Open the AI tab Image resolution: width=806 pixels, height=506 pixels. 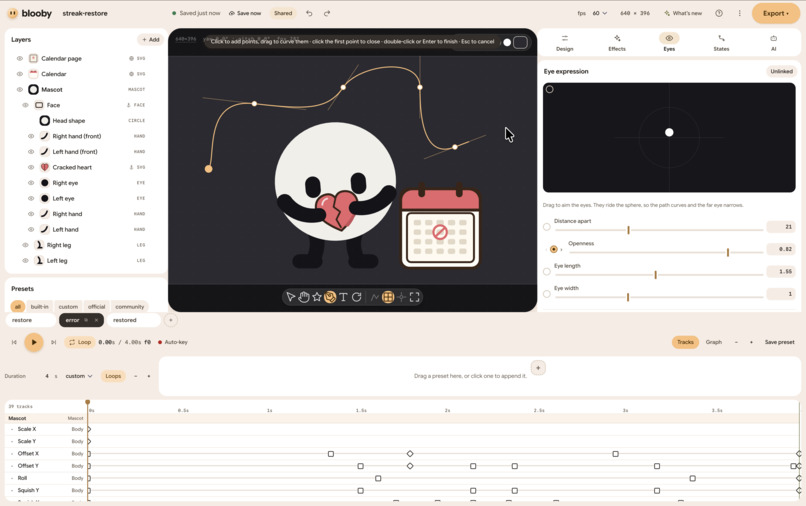774,43
